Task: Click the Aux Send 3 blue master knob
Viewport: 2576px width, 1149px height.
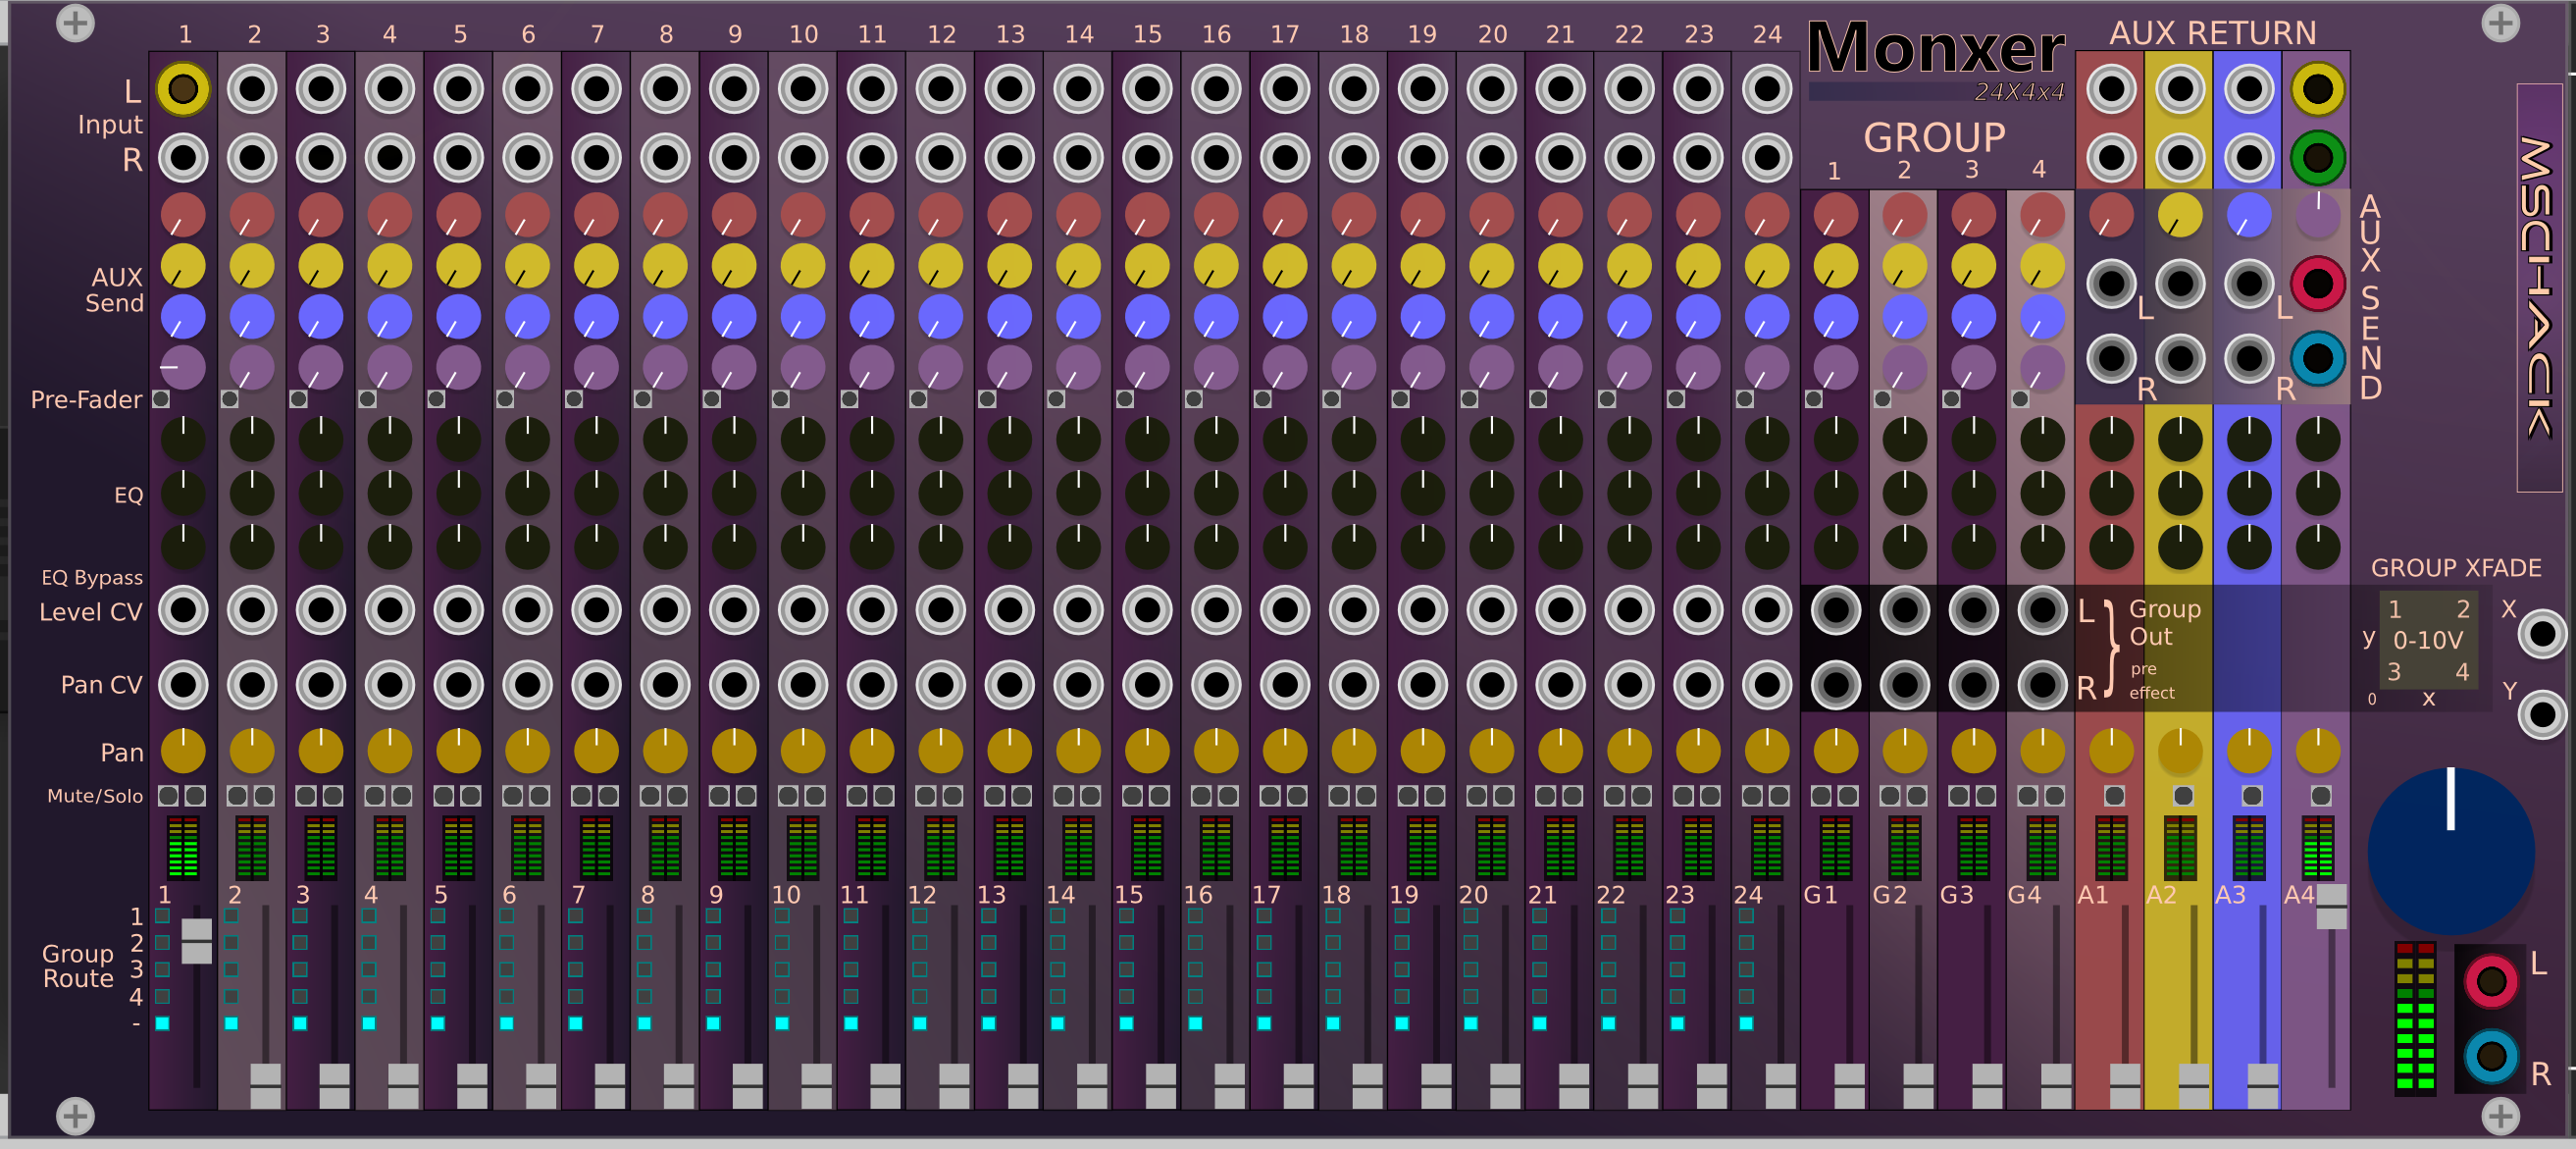Action: 2249,215
